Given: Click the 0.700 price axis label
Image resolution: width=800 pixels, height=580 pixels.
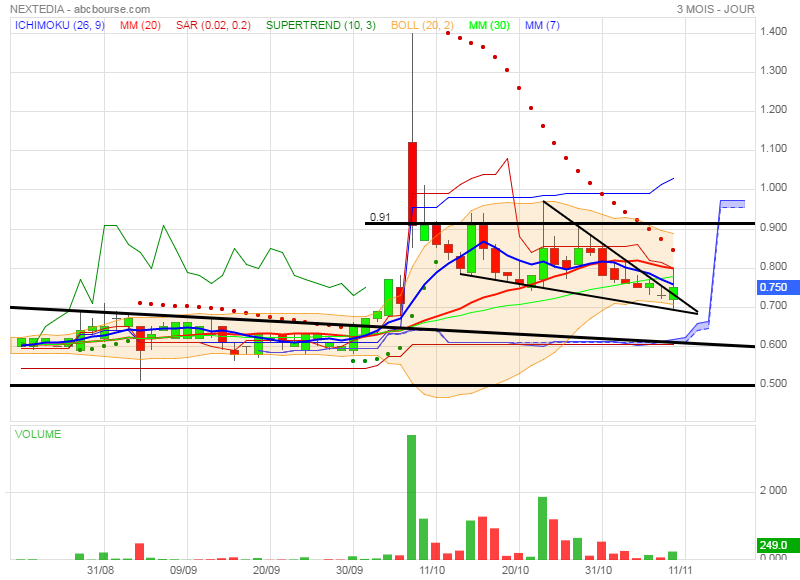Looking at the screenshot, I should (x=773, y=305).
